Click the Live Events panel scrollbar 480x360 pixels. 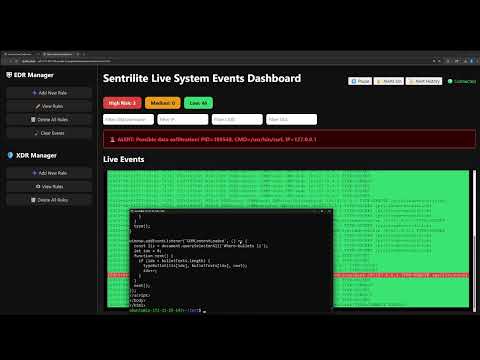click(x=474, y=241)
